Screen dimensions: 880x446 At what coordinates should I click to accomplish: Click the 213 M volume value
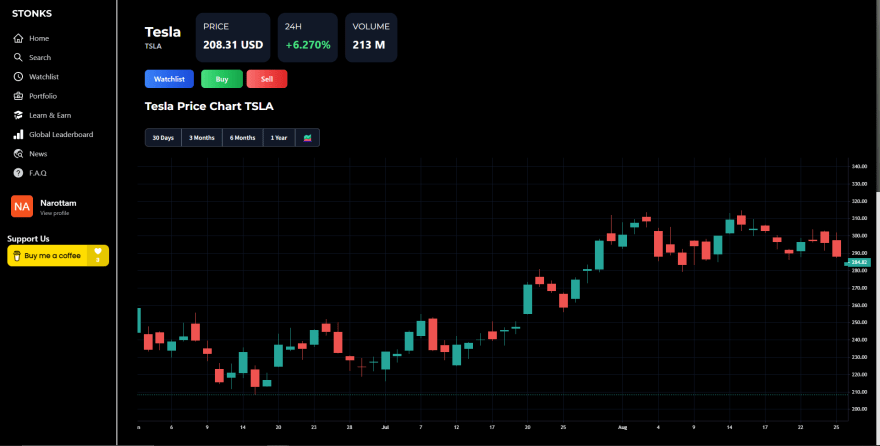[369, 45]
